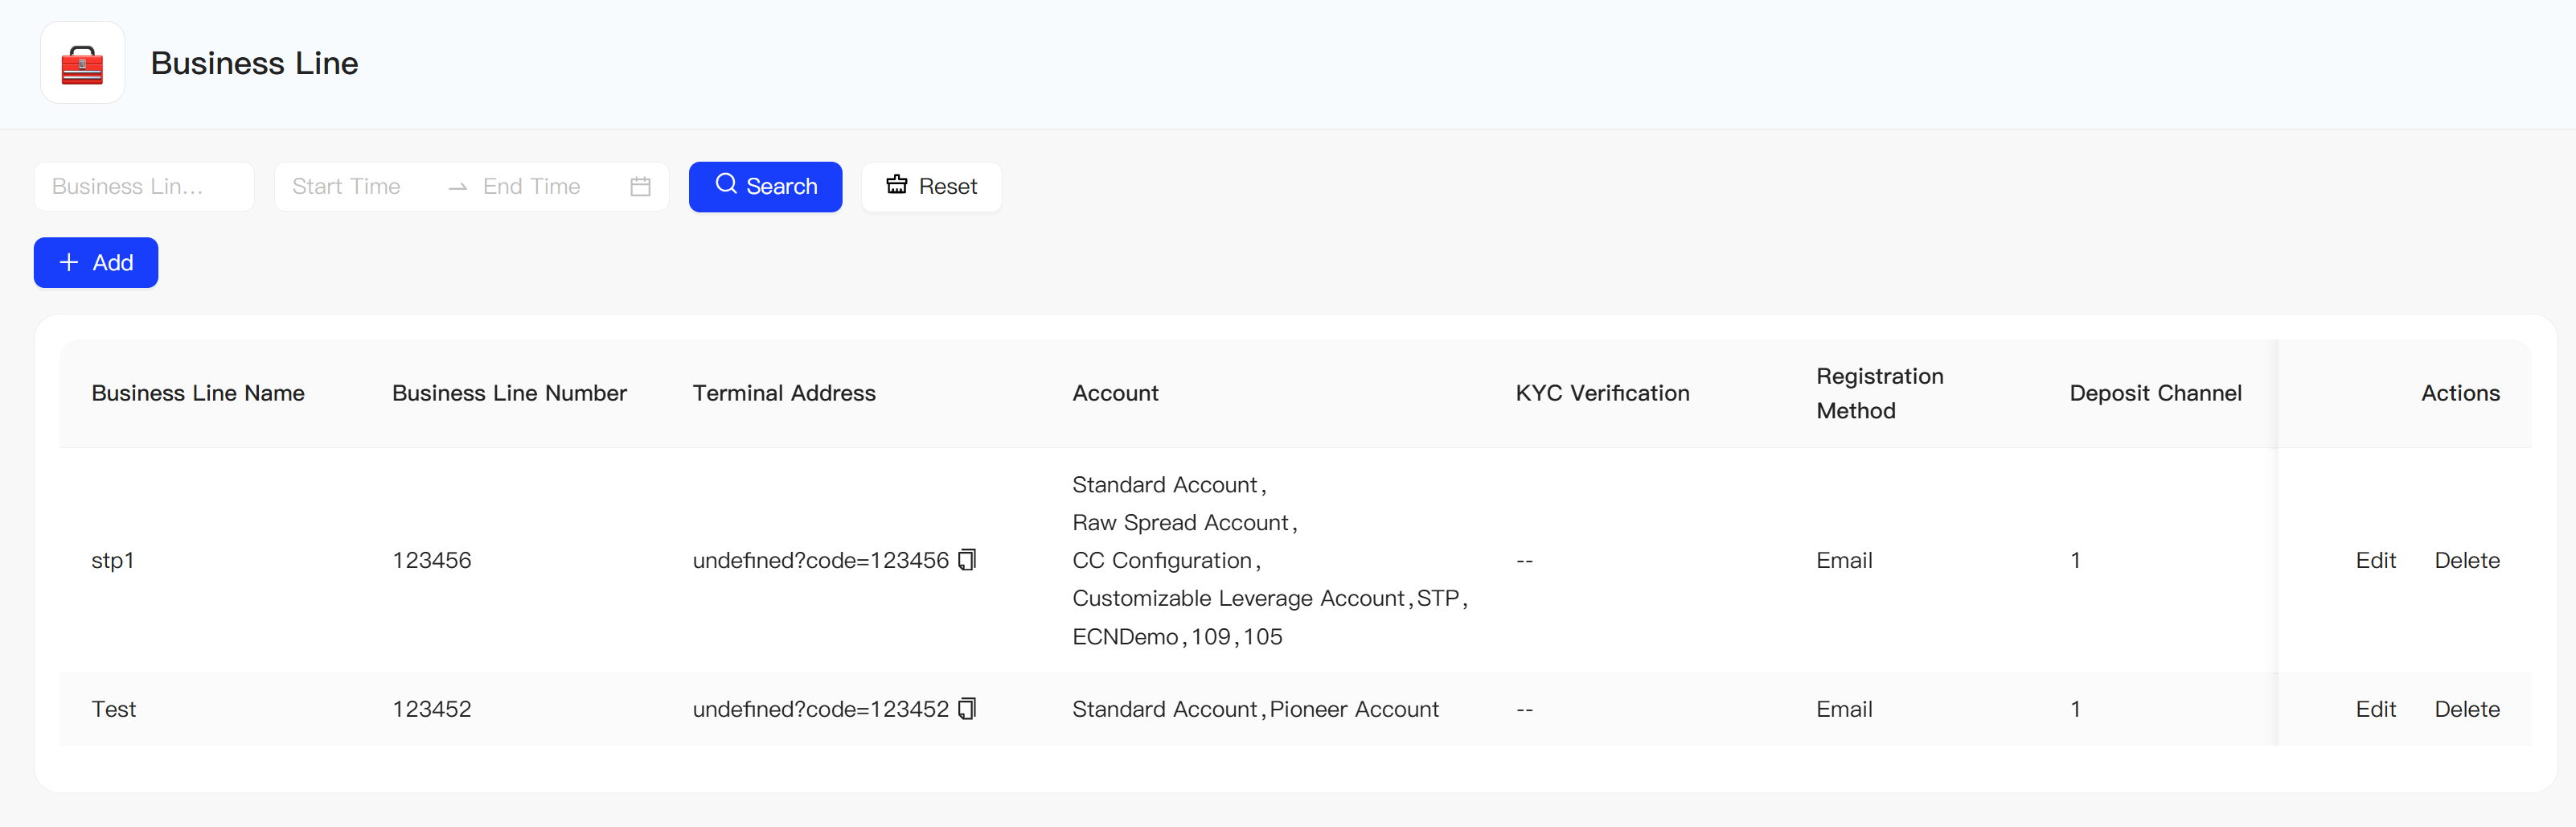
Task: Click the Deposit Channel column header
Action: [x=2155, y=394]
